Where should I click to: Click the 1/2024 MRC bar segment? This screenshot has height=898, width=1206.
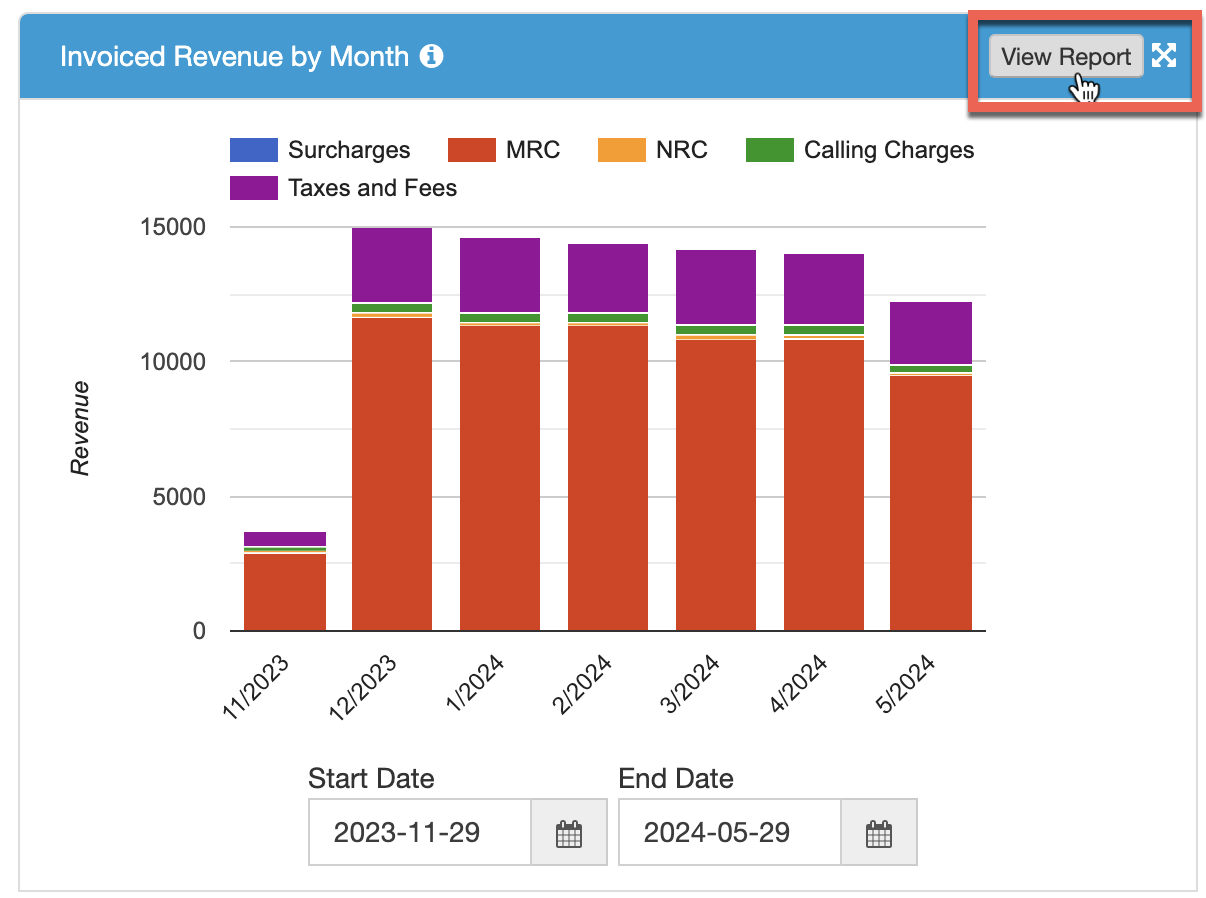point(500,478)
